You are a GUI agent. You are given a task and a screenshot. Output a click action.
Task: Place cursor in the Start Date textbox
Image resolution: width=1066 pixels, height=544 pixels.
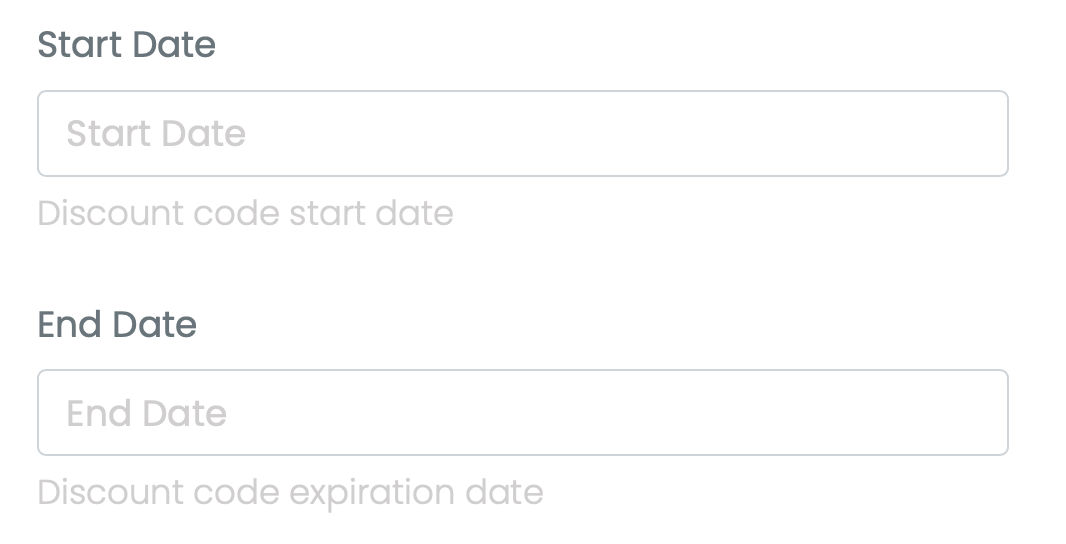(522, 134)
